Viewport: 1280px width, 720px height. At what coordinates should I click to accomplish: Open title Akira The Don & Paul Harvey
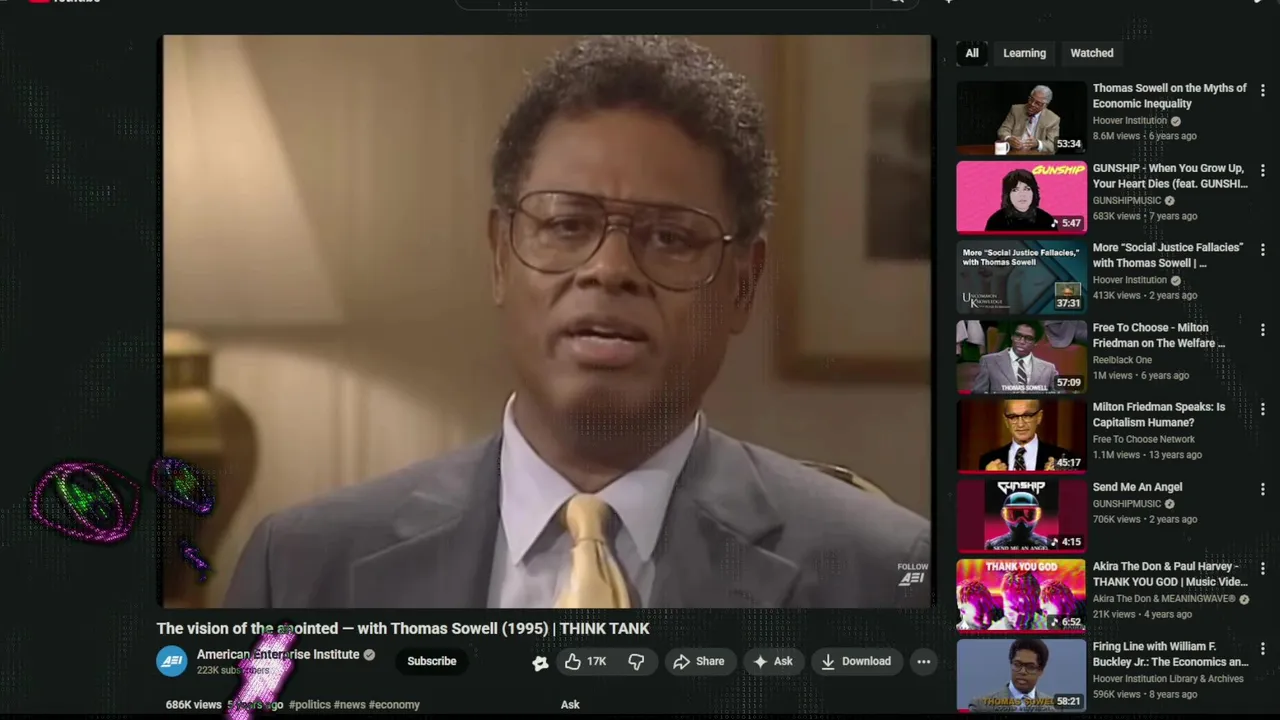pos(1170,574)
